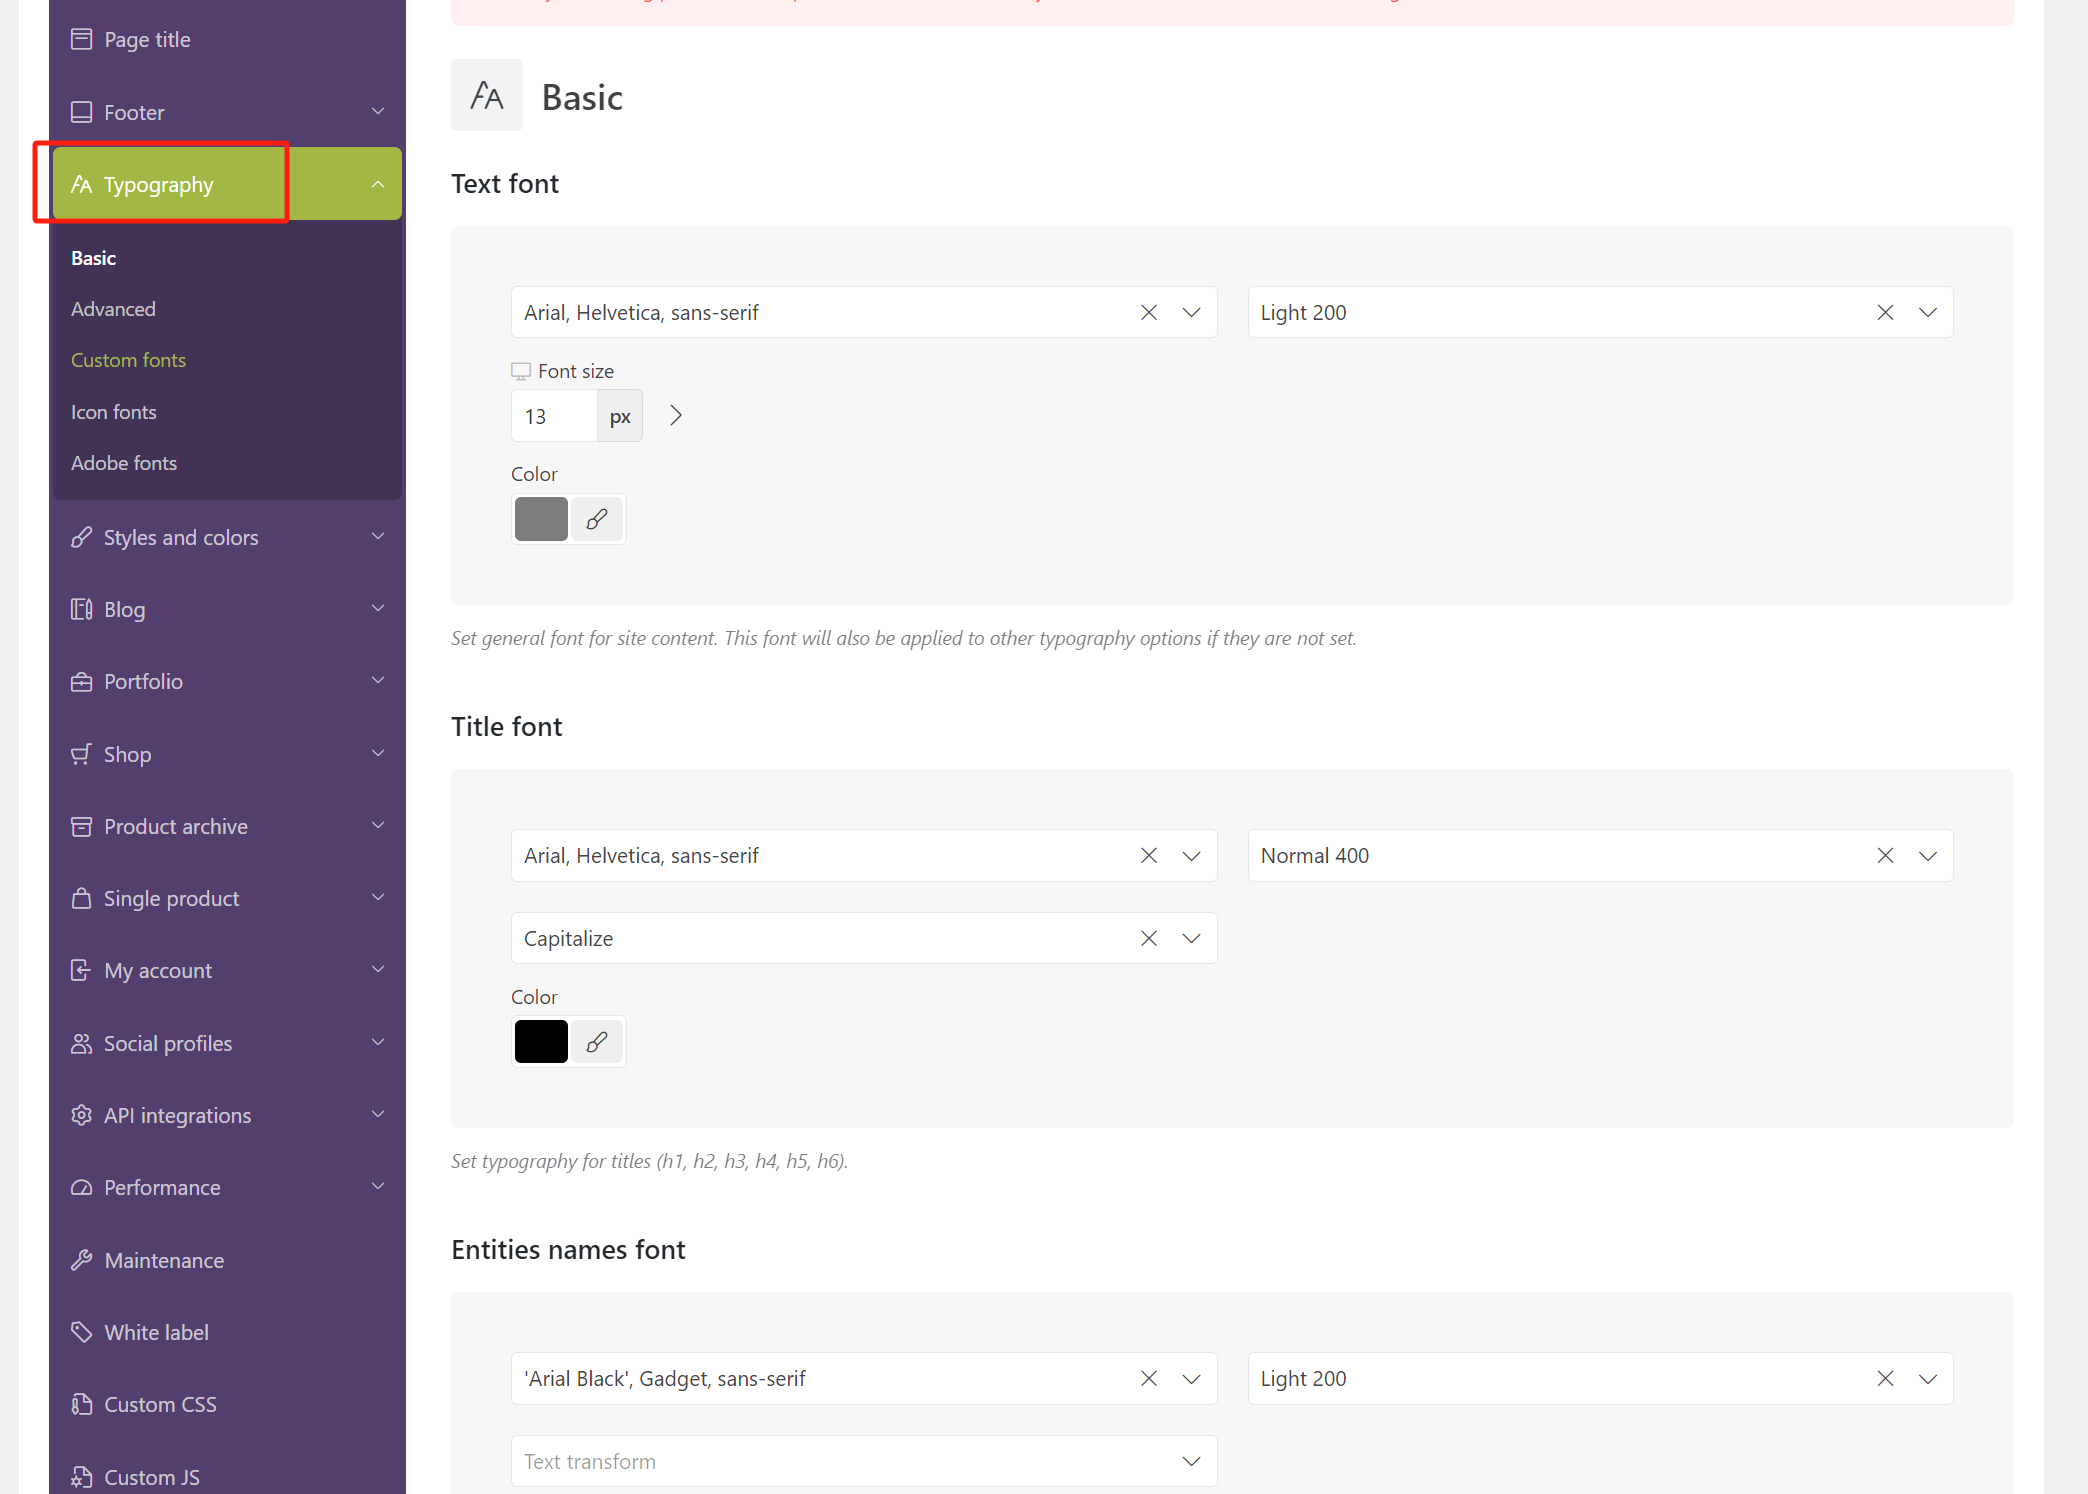Viewport: 2088px width, 1494px height.
Task: Click the desktop device icon beside Font size
Action: coord(521,371)
